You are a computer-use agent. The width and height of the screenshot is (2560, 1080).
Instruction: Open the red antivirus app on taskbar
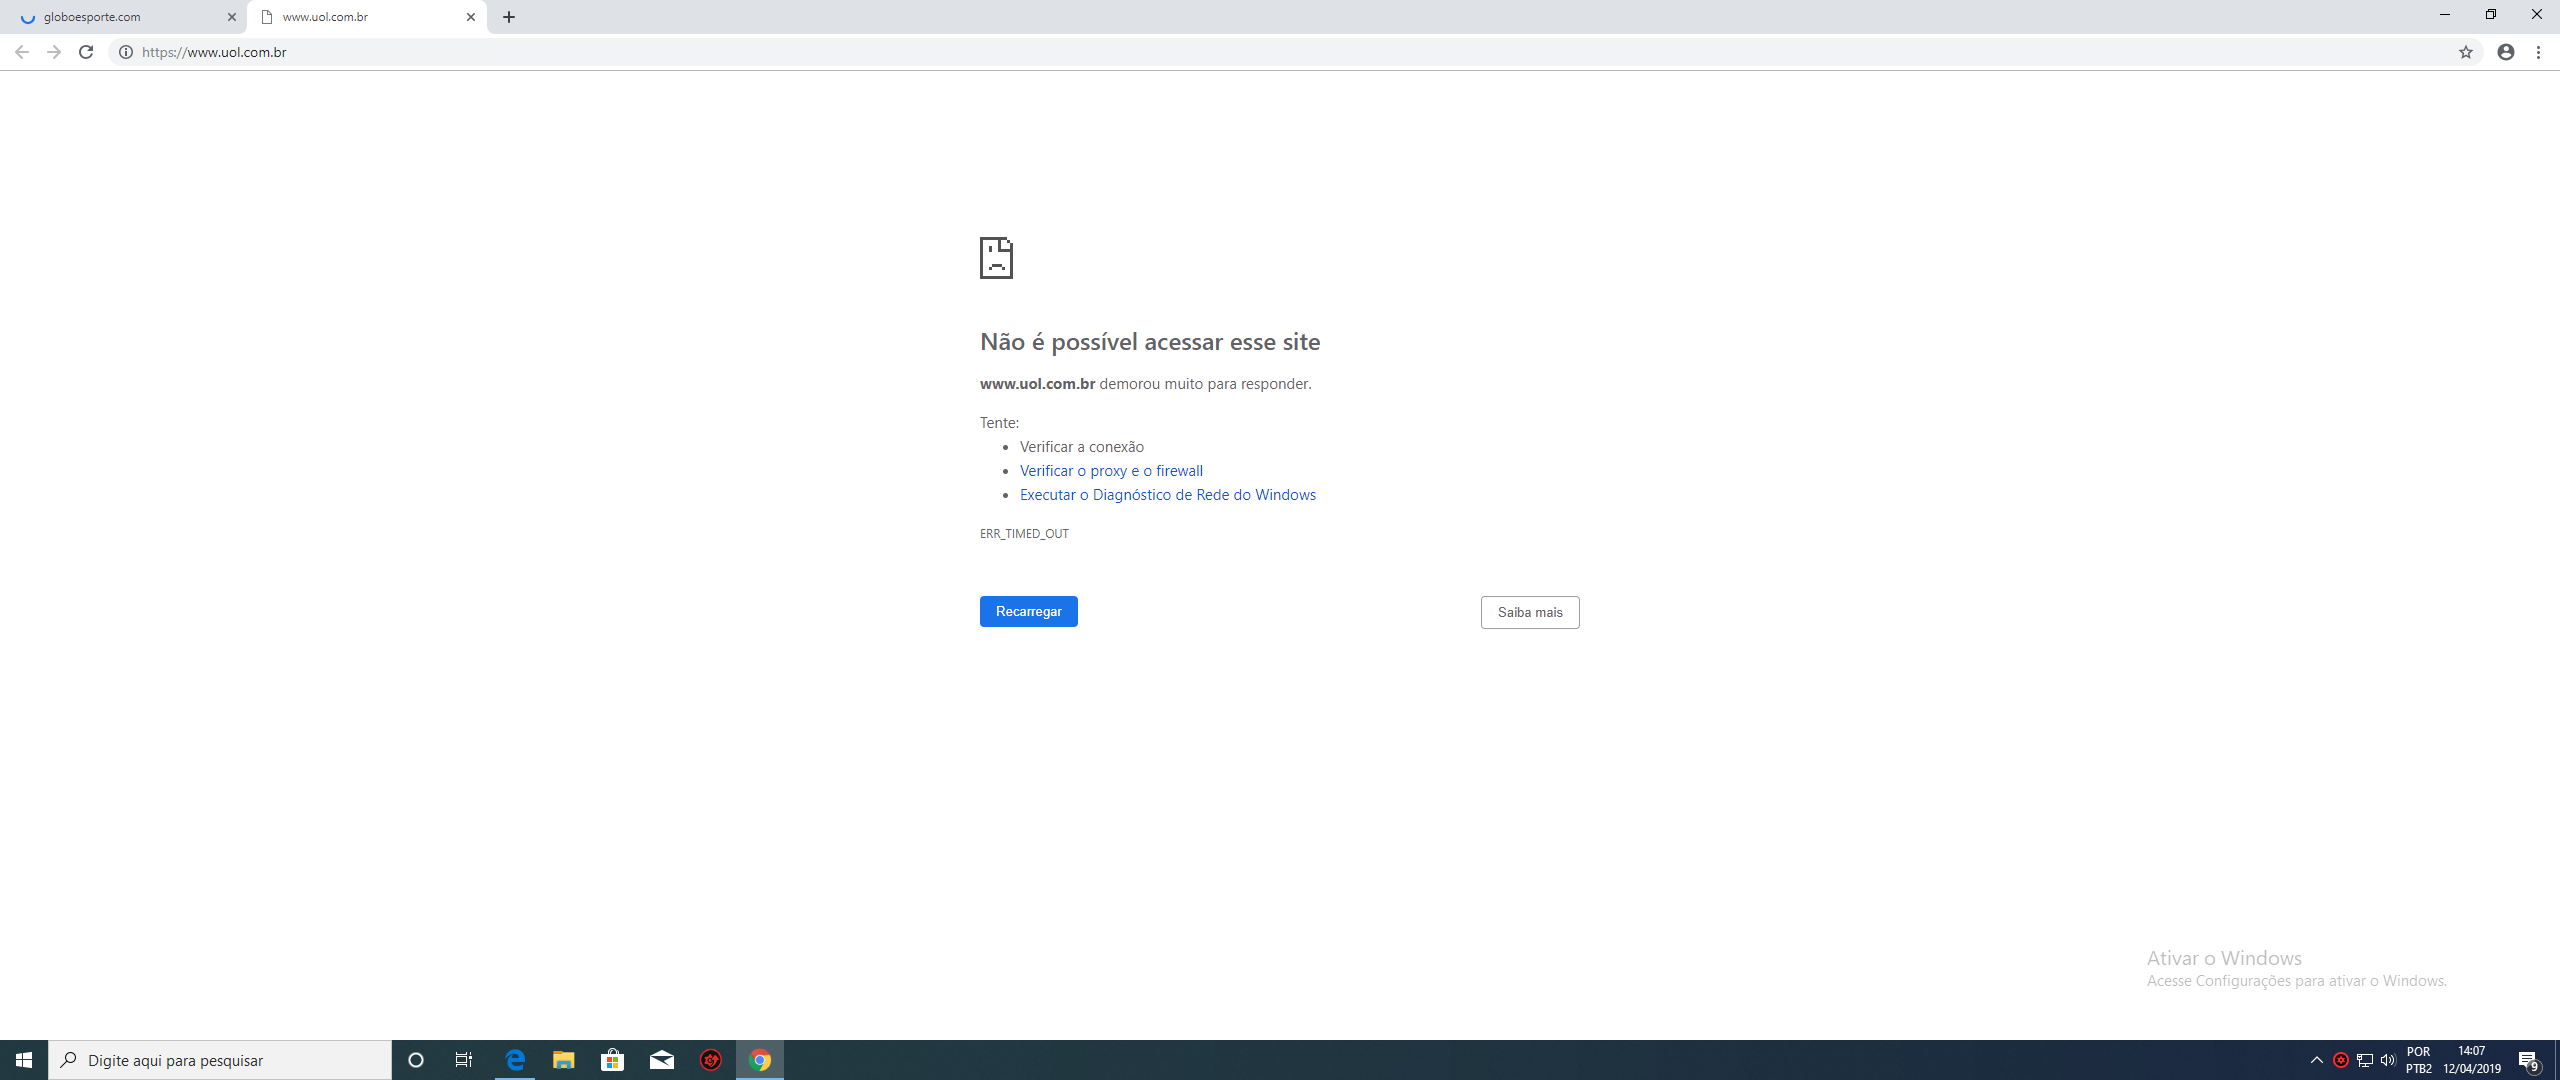click(711, 1060)
